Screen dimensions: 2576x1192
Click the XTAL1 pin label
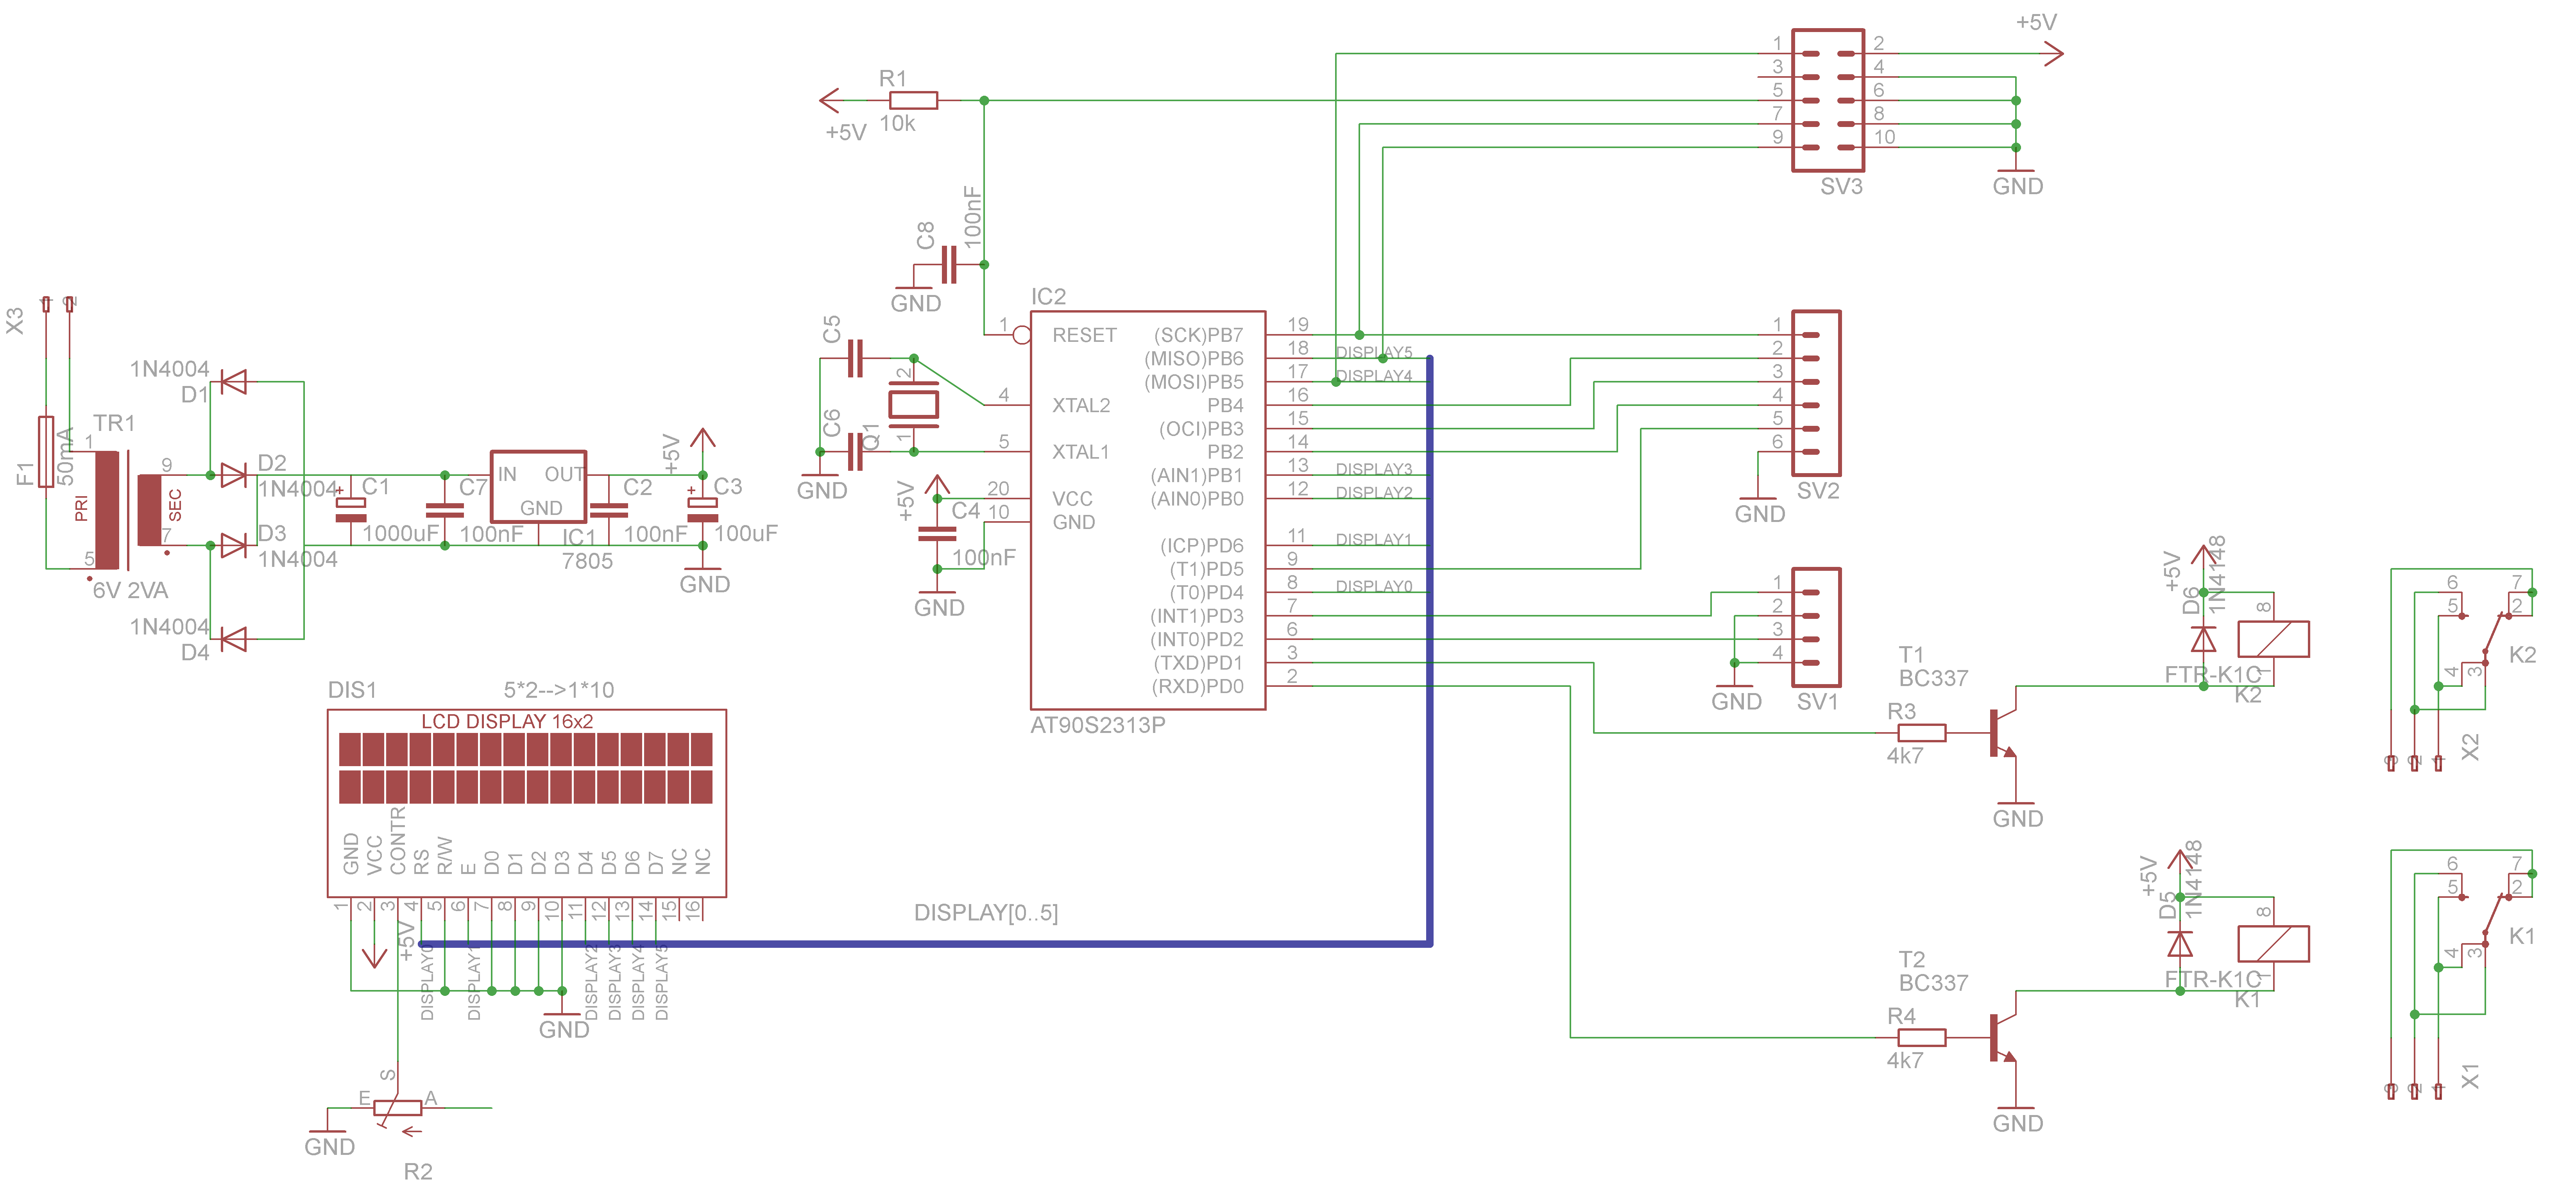1081,452
